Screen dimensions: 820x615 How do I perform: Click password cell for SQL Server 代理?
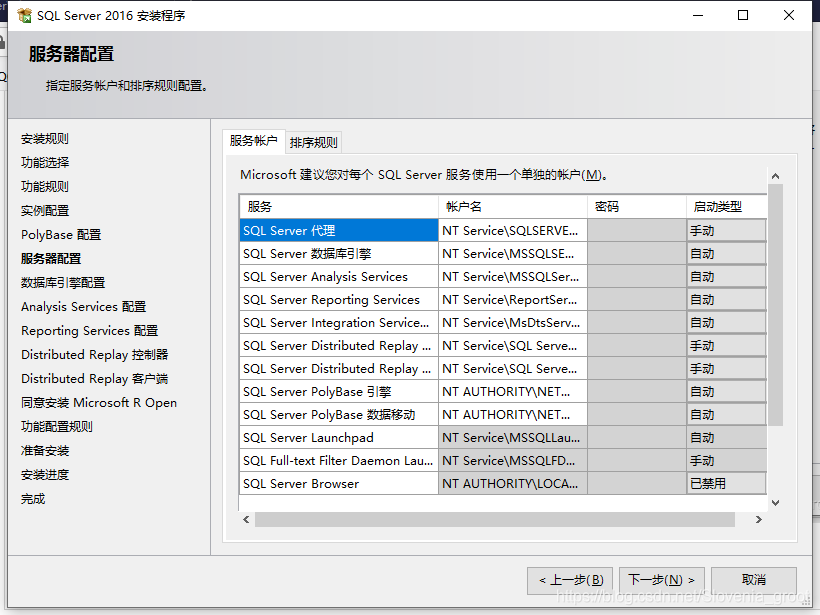point(637,231)
